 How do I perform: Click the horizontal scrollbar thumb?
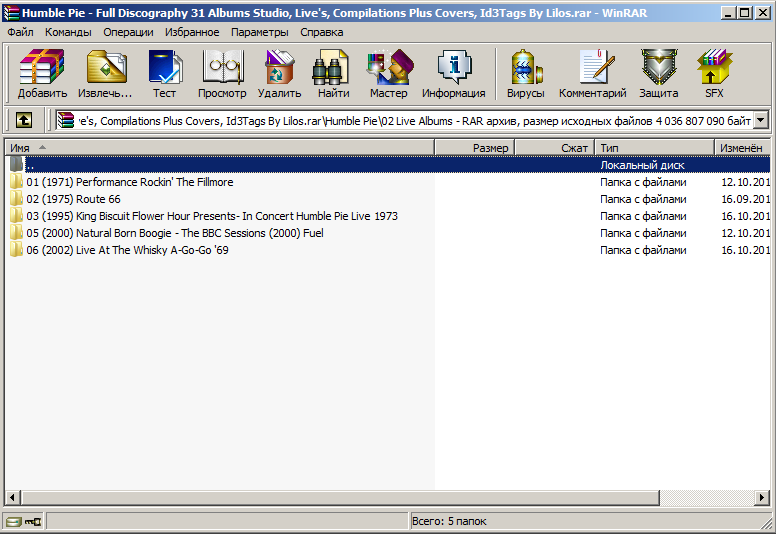point(340,497)
